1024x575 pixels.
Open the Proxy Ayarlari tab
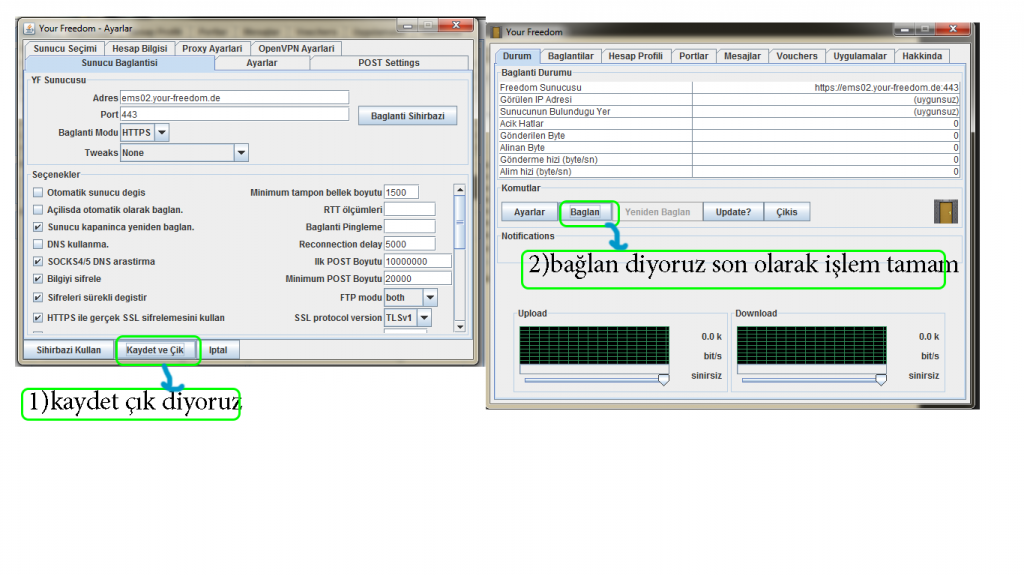click(x=212, y=48)
